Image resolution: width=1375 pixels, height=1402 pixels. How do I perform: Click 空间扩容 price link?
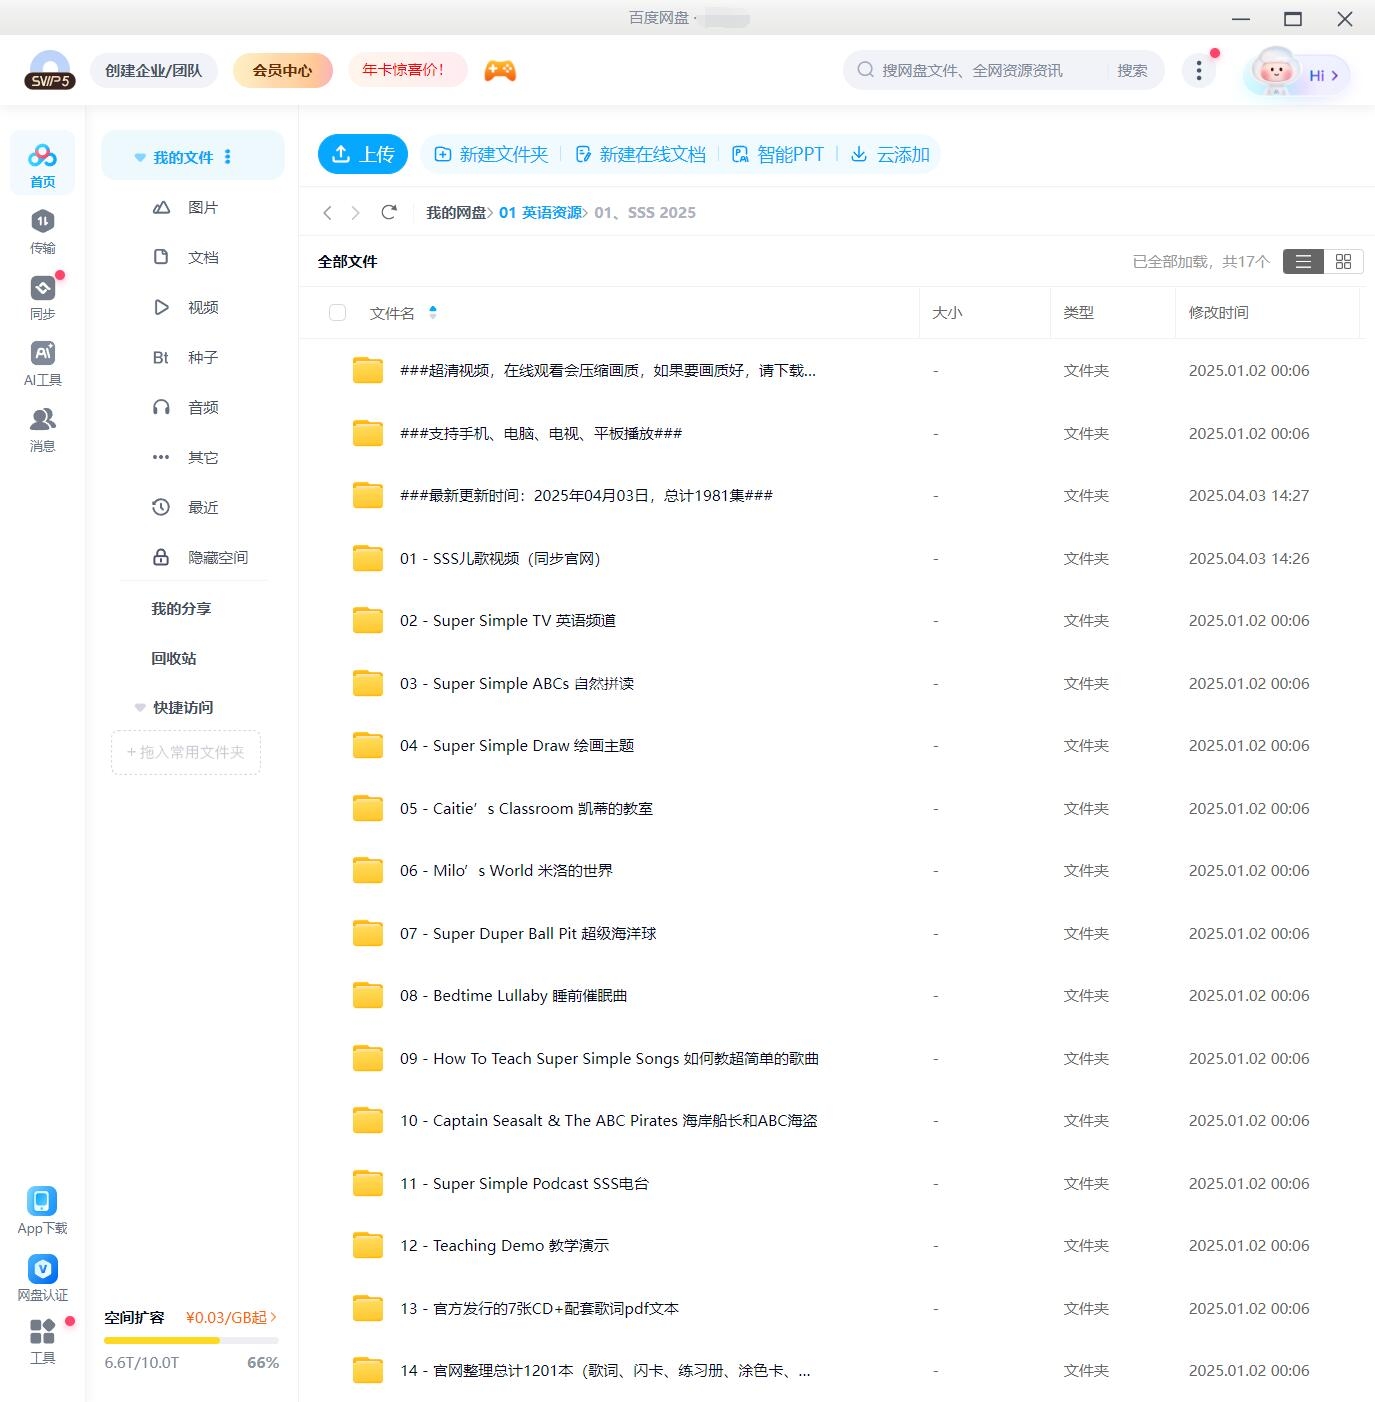(231, 1317)
